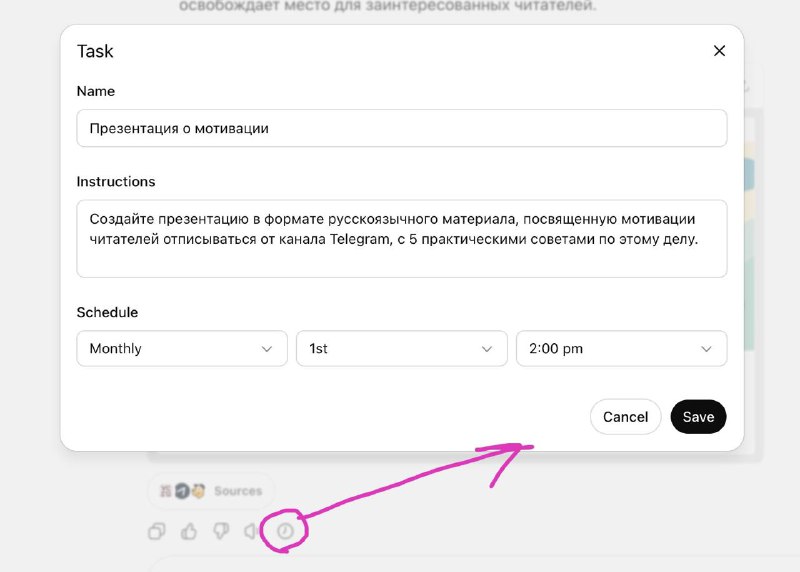Cancel the task dialog

(x=625, y=417)
